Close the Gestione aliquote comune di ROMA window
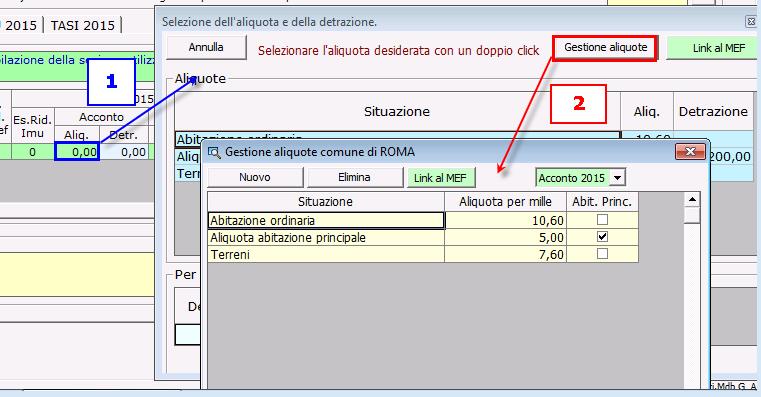 (690, 151)
